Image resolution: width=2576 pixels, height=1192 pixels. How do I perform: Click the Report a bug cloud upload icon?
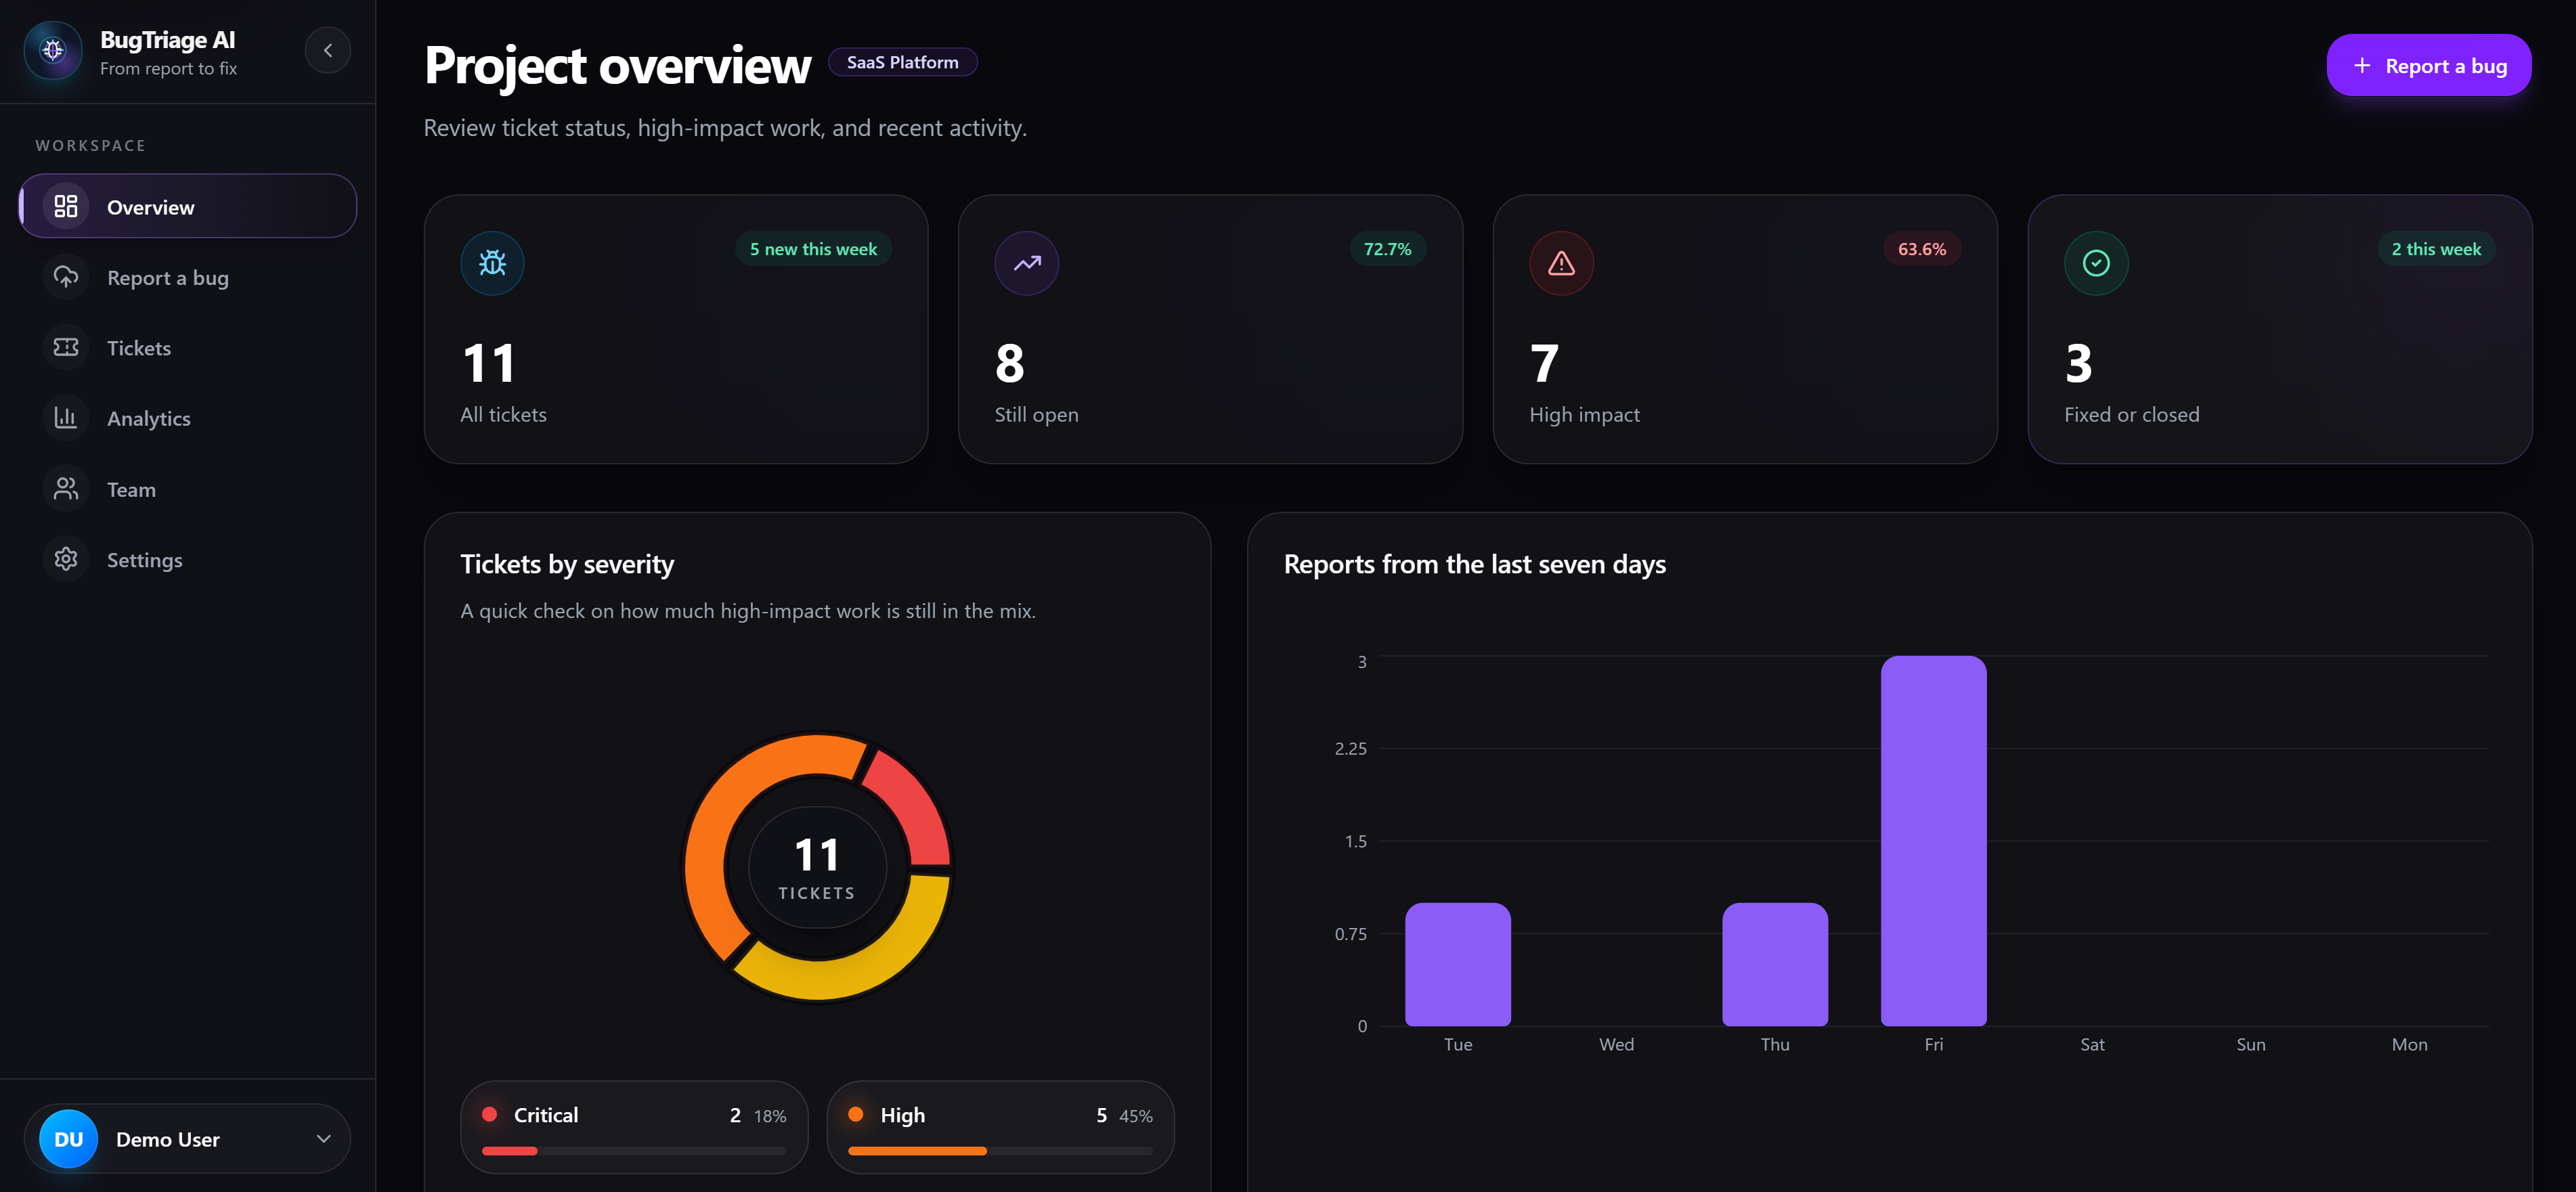pos(66,277)
